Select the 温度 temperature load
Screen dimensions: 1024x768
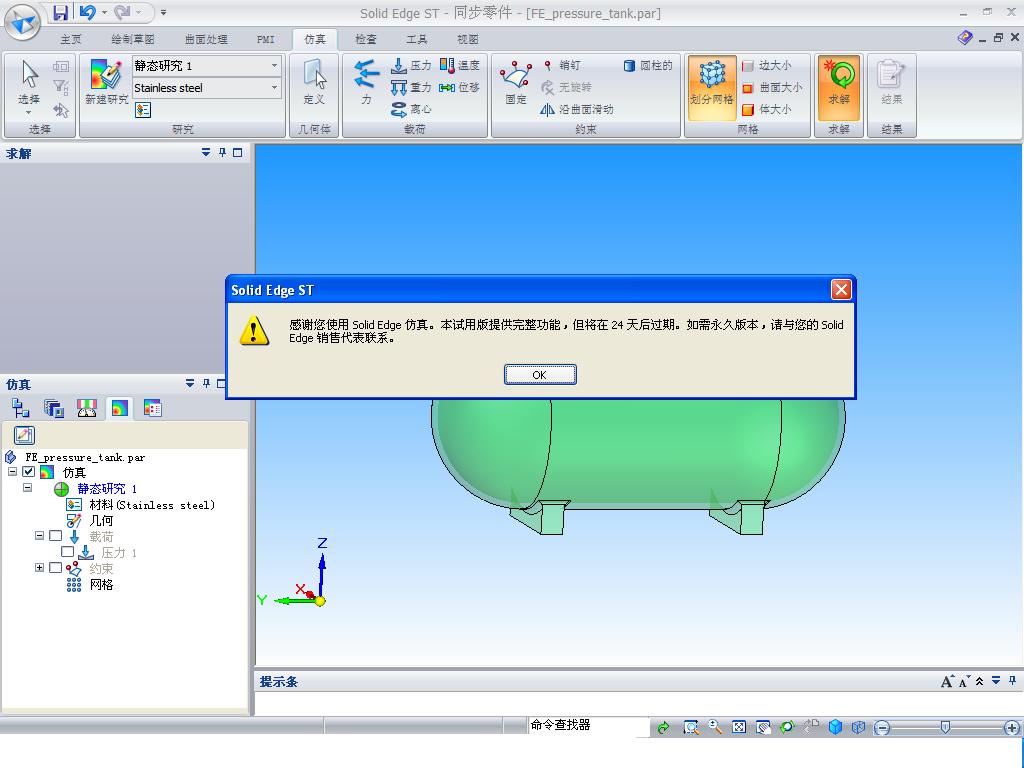459,65
